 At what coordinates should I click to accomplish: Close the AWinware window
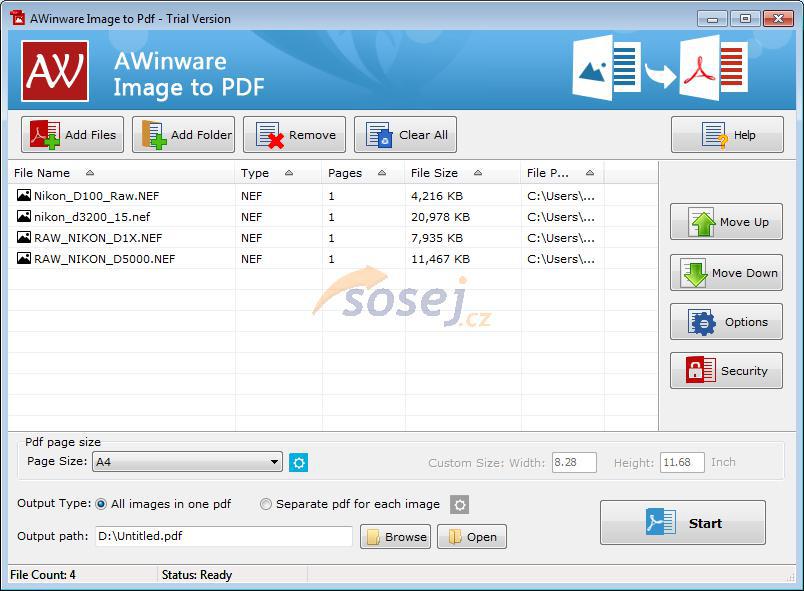coord(778,19)
